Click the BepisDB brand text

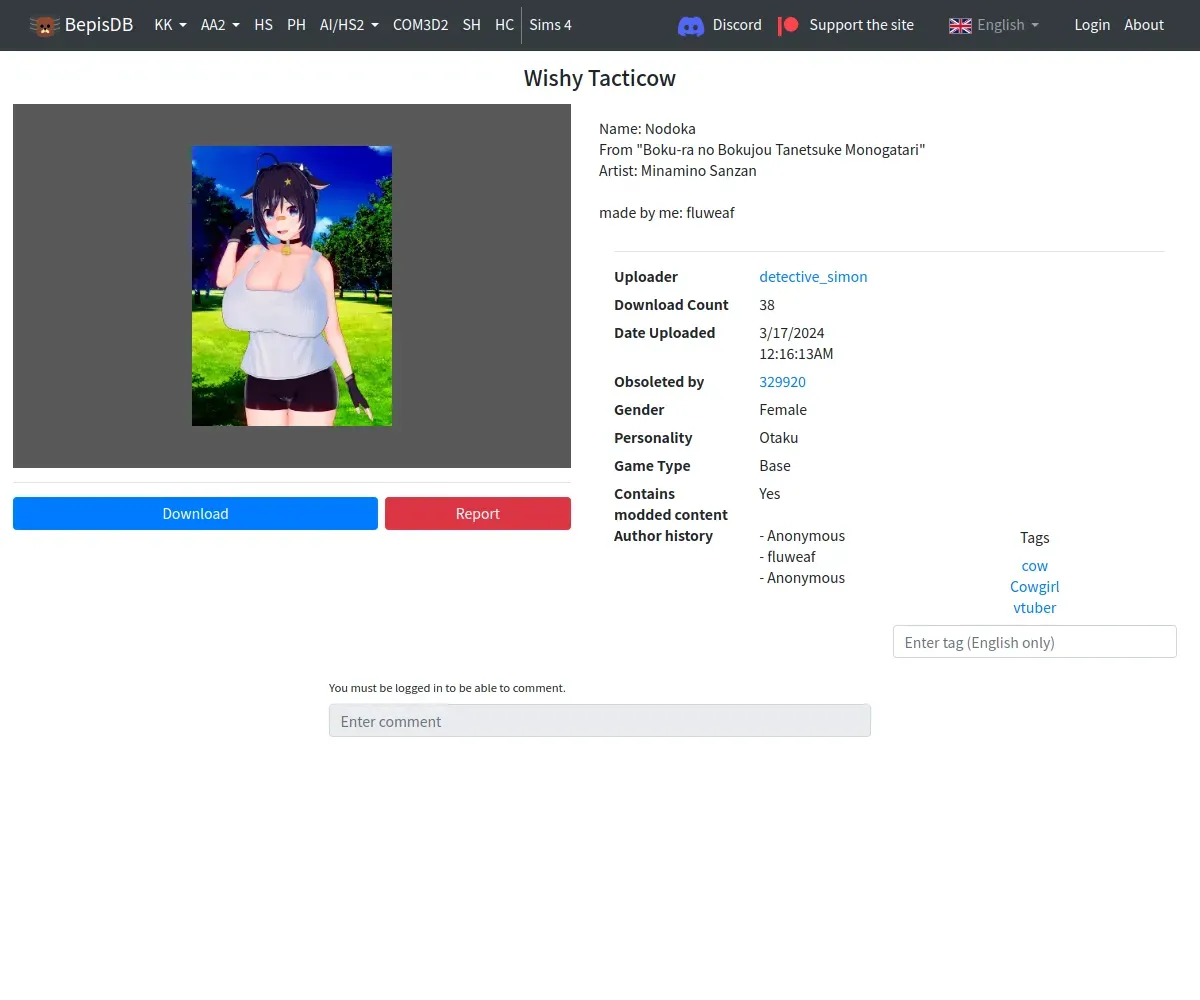click(x=98, y=25)
